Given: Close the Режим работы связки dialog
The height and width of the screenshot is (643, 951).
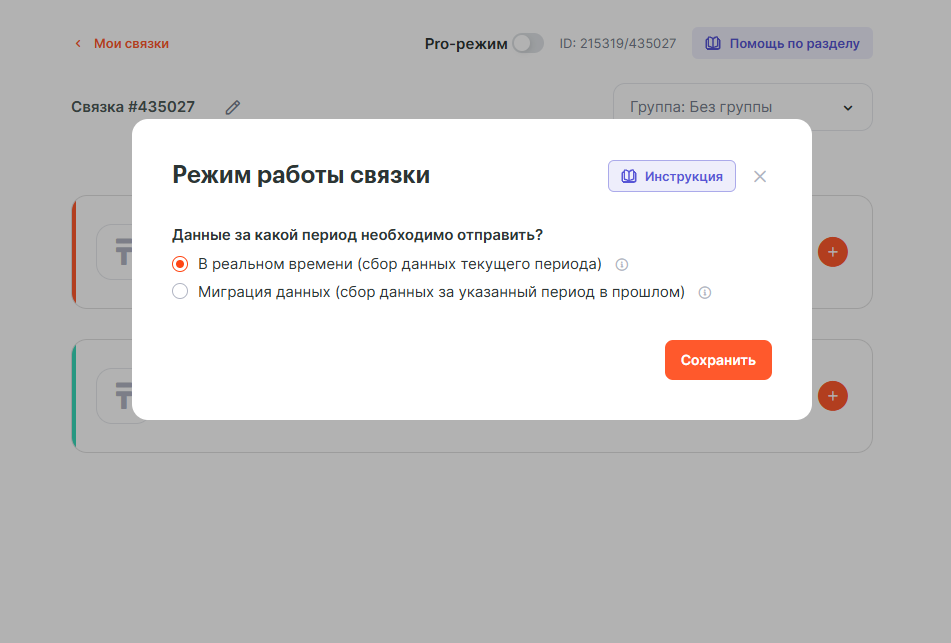Looking at the screenshot, I should [x=760, y=177].
